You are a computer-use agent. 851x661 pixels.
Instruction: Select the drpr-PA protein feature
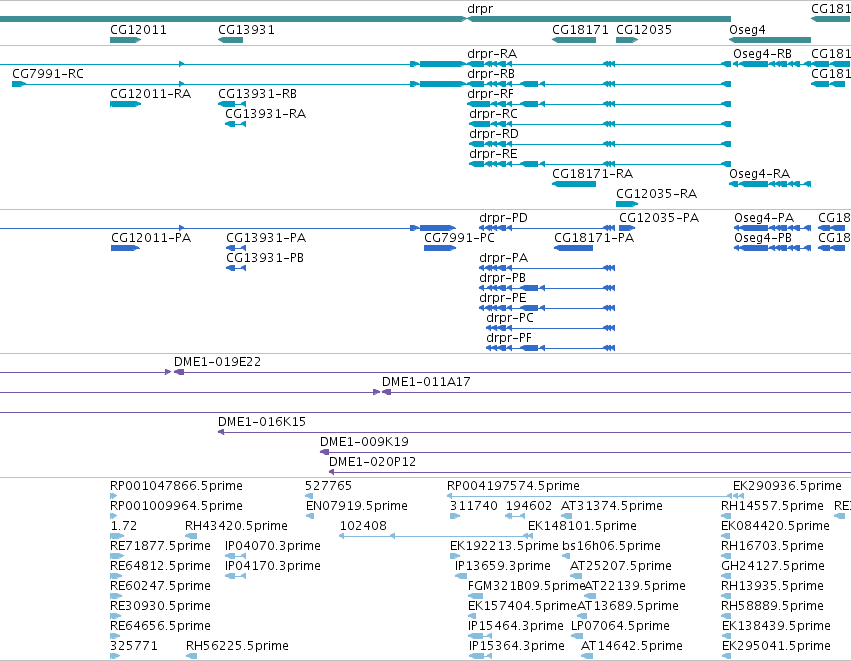tap(547, 268)
